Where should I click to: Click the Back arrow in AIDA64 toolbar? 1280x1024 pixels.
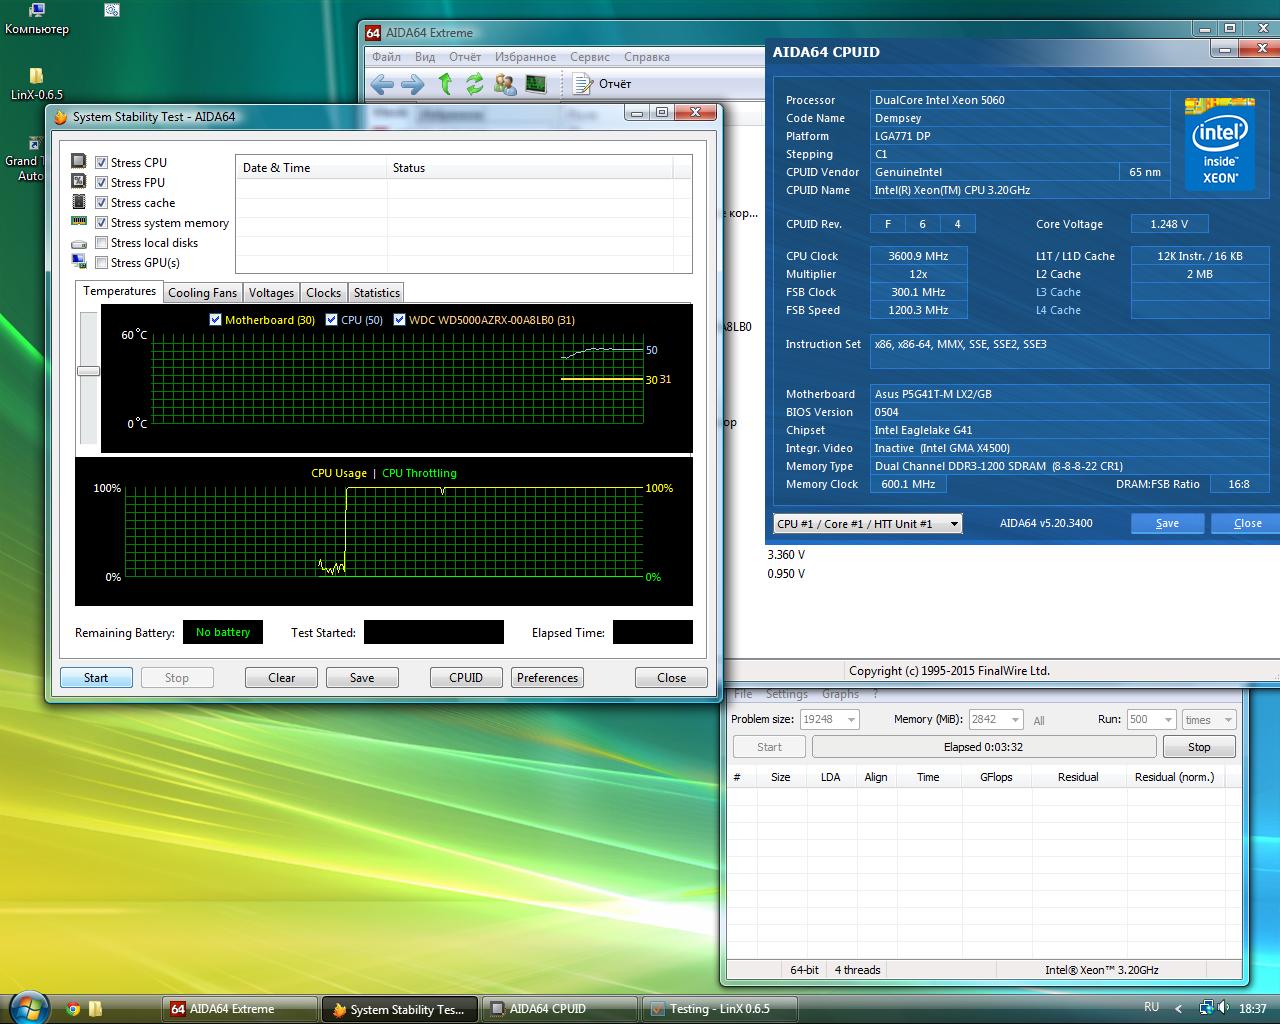tap(382, 84)
